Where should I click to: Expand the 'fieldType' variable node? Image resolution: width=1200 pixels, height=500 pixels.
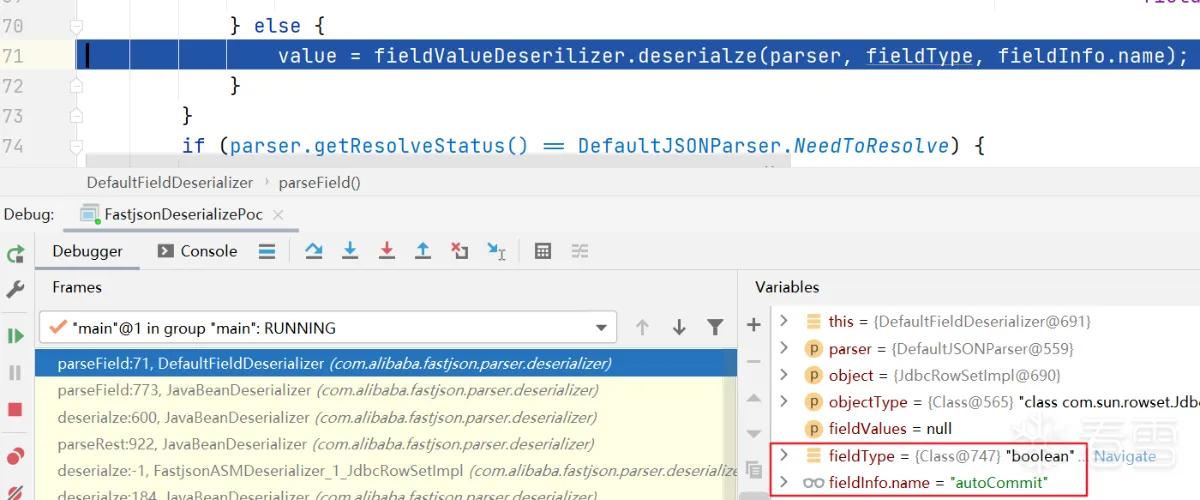[784, 456]
